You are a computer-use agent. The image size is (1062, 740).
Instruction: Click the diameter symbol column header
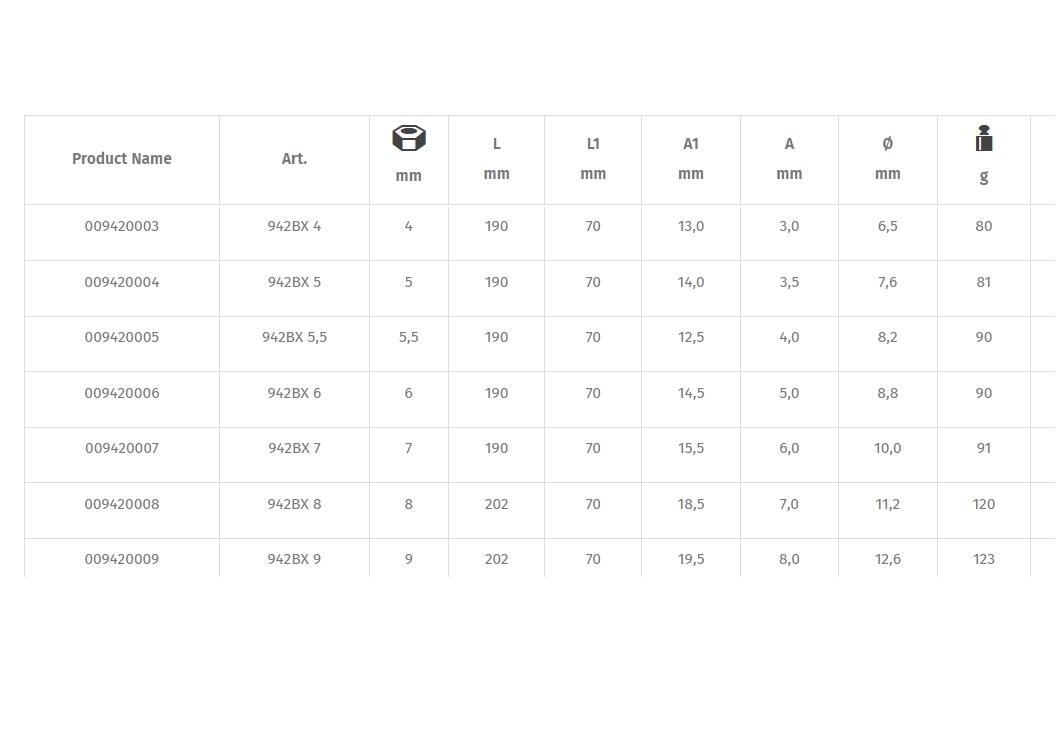click(x=887, y=159)
